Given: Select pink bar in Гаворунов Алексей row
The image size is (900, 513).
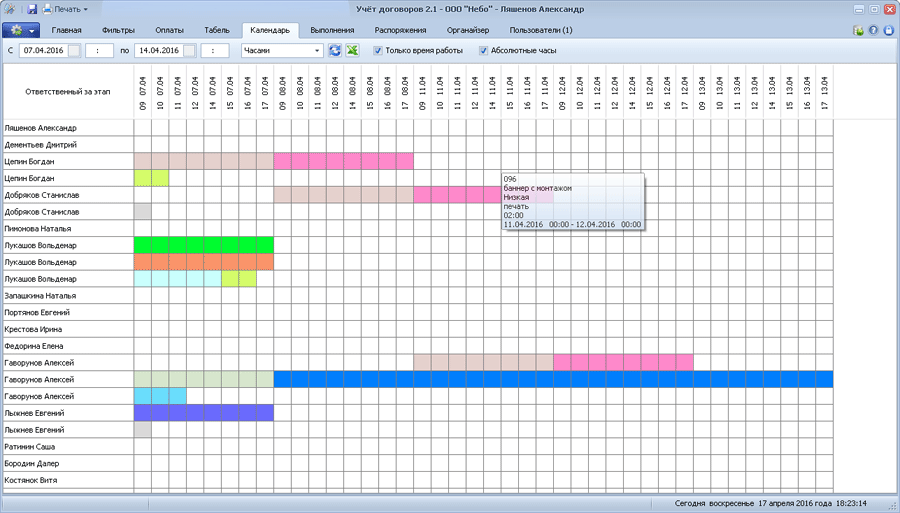Looking at the screenshot, I should pos(623,363).
